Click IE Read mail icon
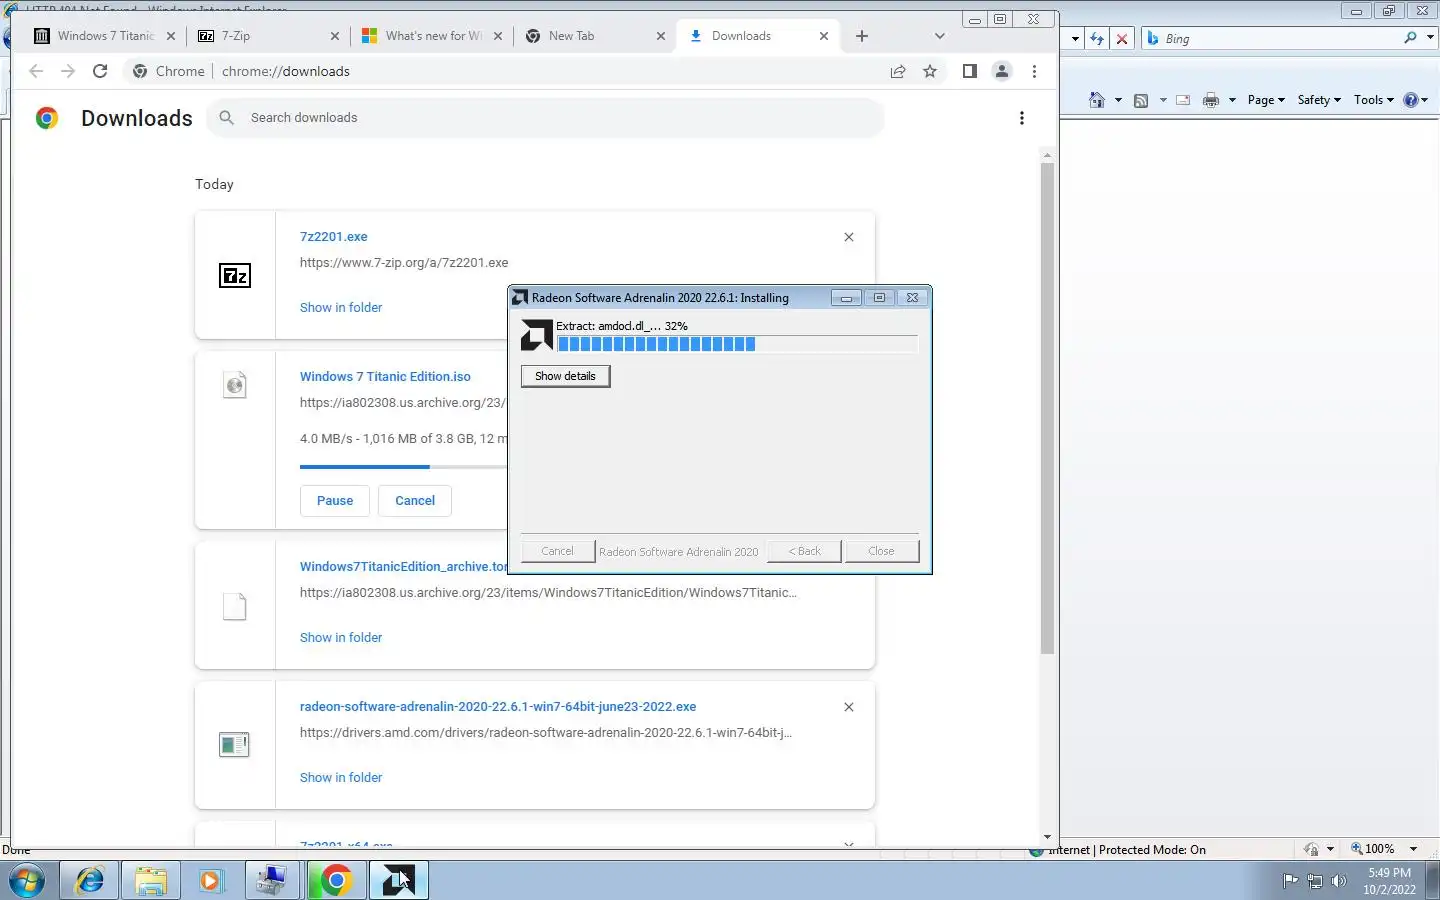This screenshot has height=900, width=1440. tap(1183, 100)
